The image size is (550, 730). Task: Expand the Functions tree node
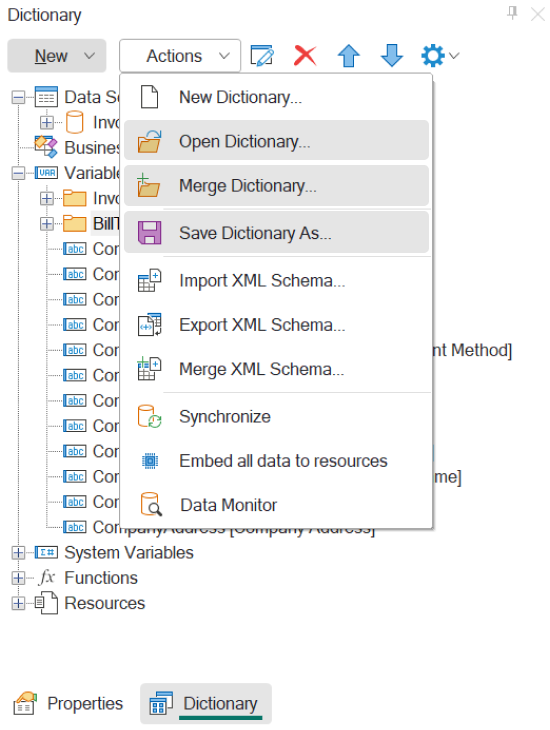click(18, 578)
